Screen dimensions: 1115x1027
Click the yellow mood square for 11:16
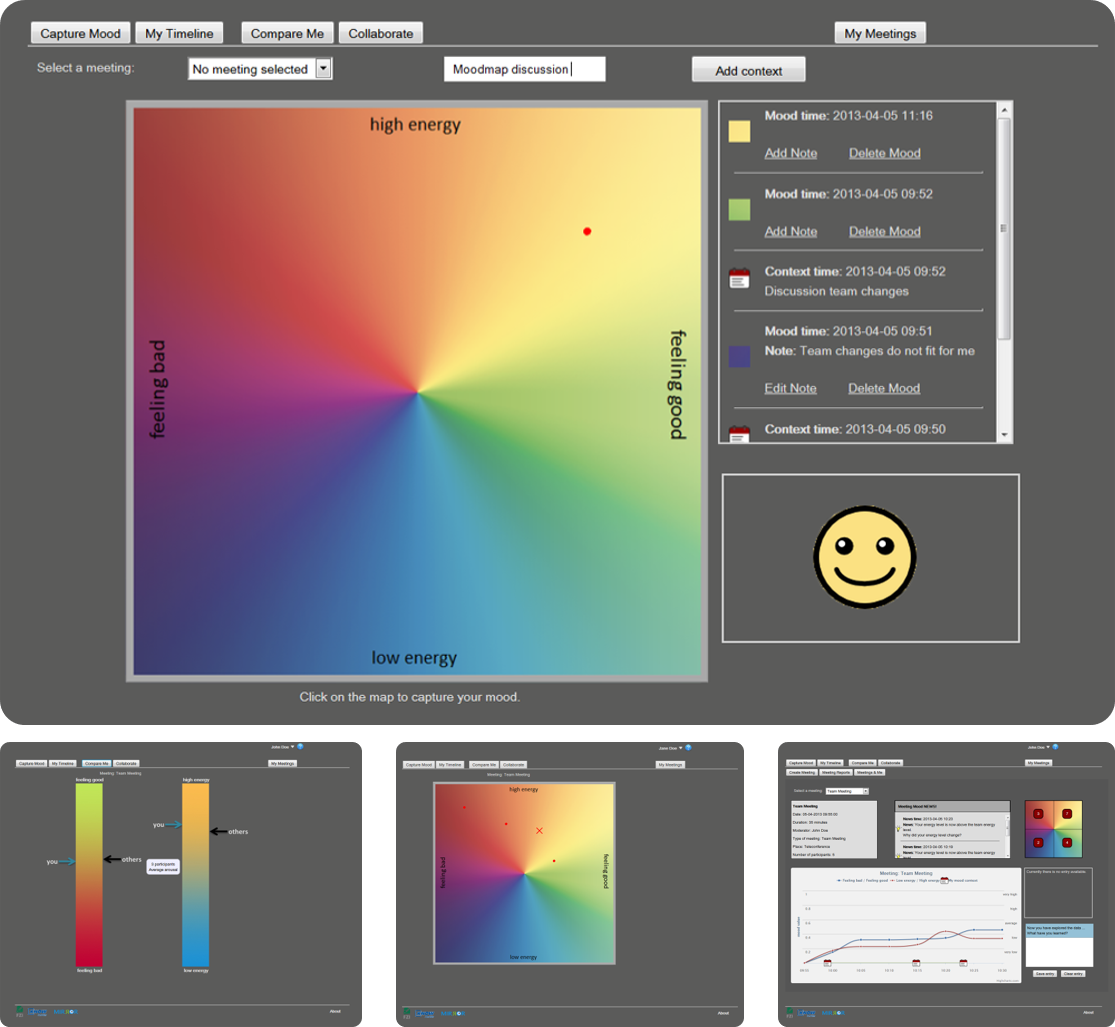tap(739, 132)
